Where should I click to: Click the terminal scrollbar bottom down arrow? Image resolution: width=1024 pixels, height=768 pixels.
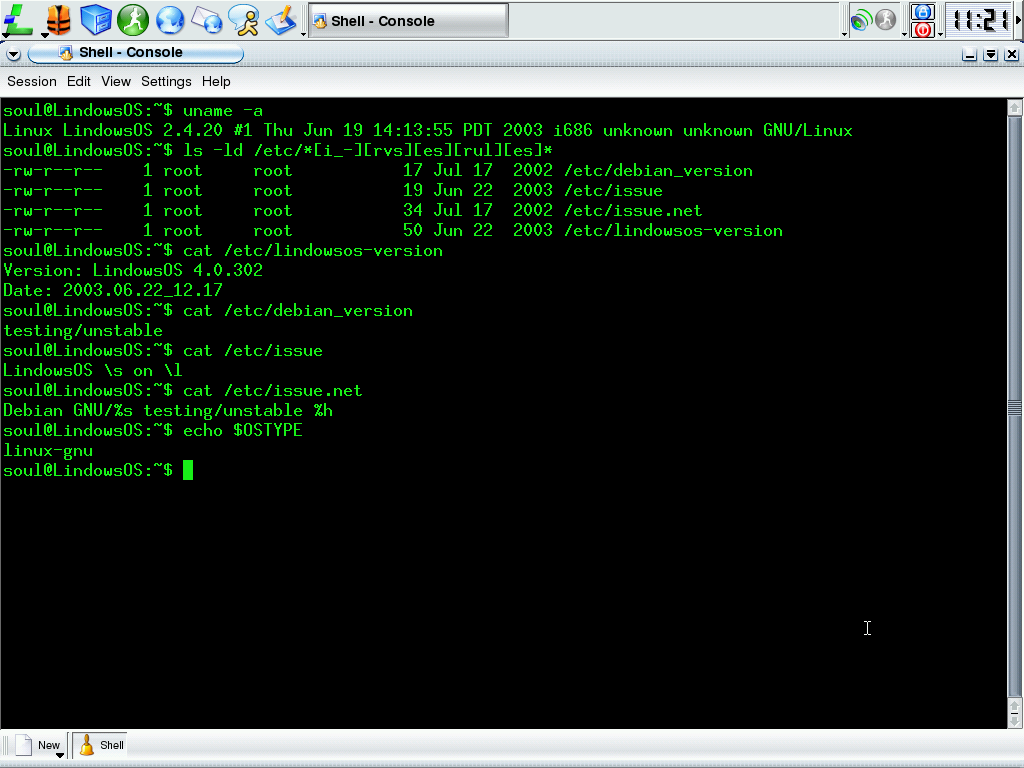coord(1015,720)
